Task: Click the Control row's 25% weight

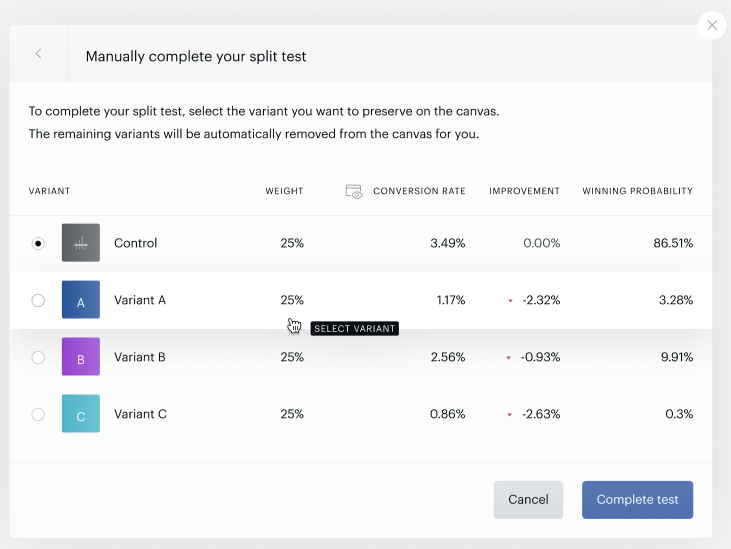Action: click(x=292, y=243)
